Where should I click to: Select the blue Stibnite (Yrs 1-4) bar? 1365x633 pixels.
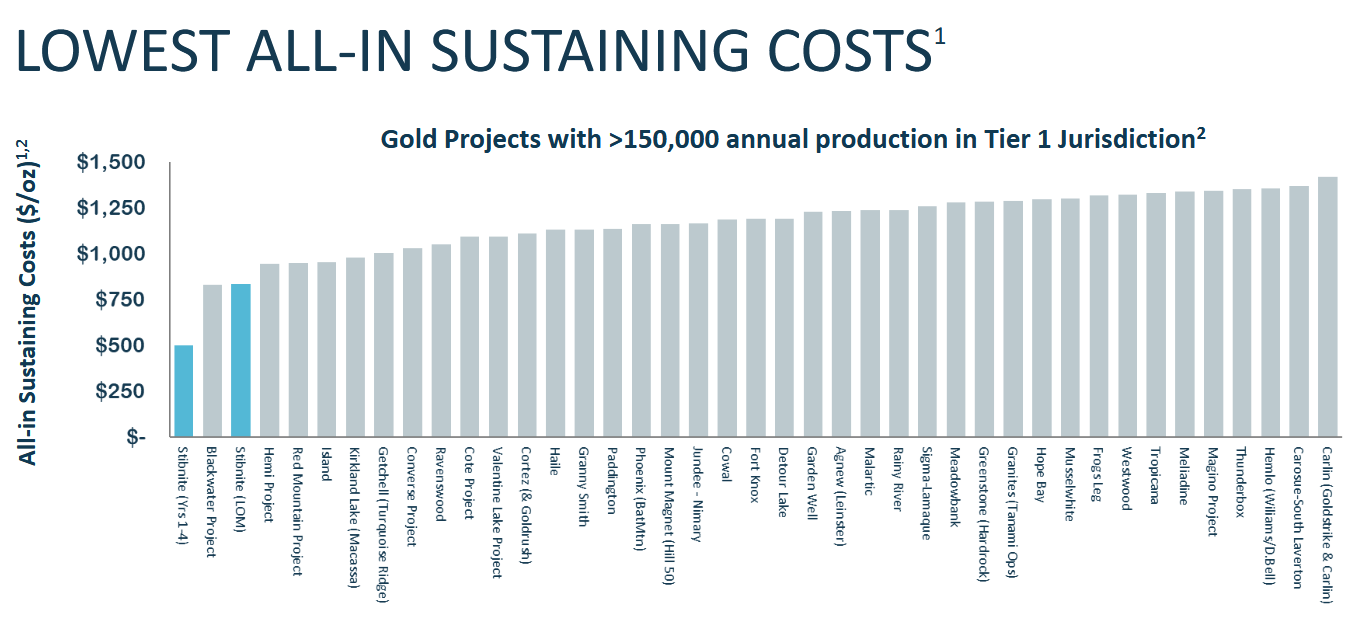pyautogui.click(x=184, y=391)
